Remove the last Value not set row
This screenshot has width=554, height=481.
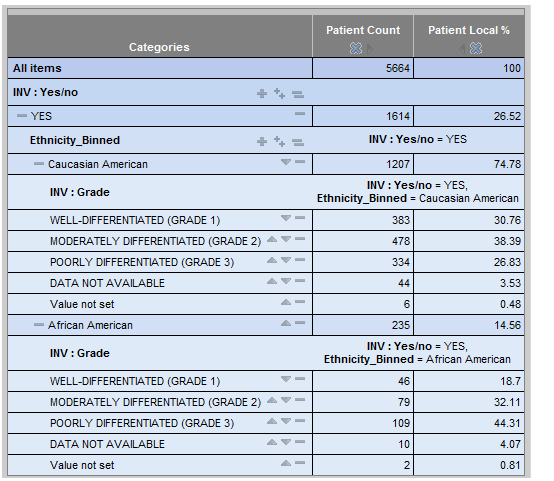click(x=300, y=463)
